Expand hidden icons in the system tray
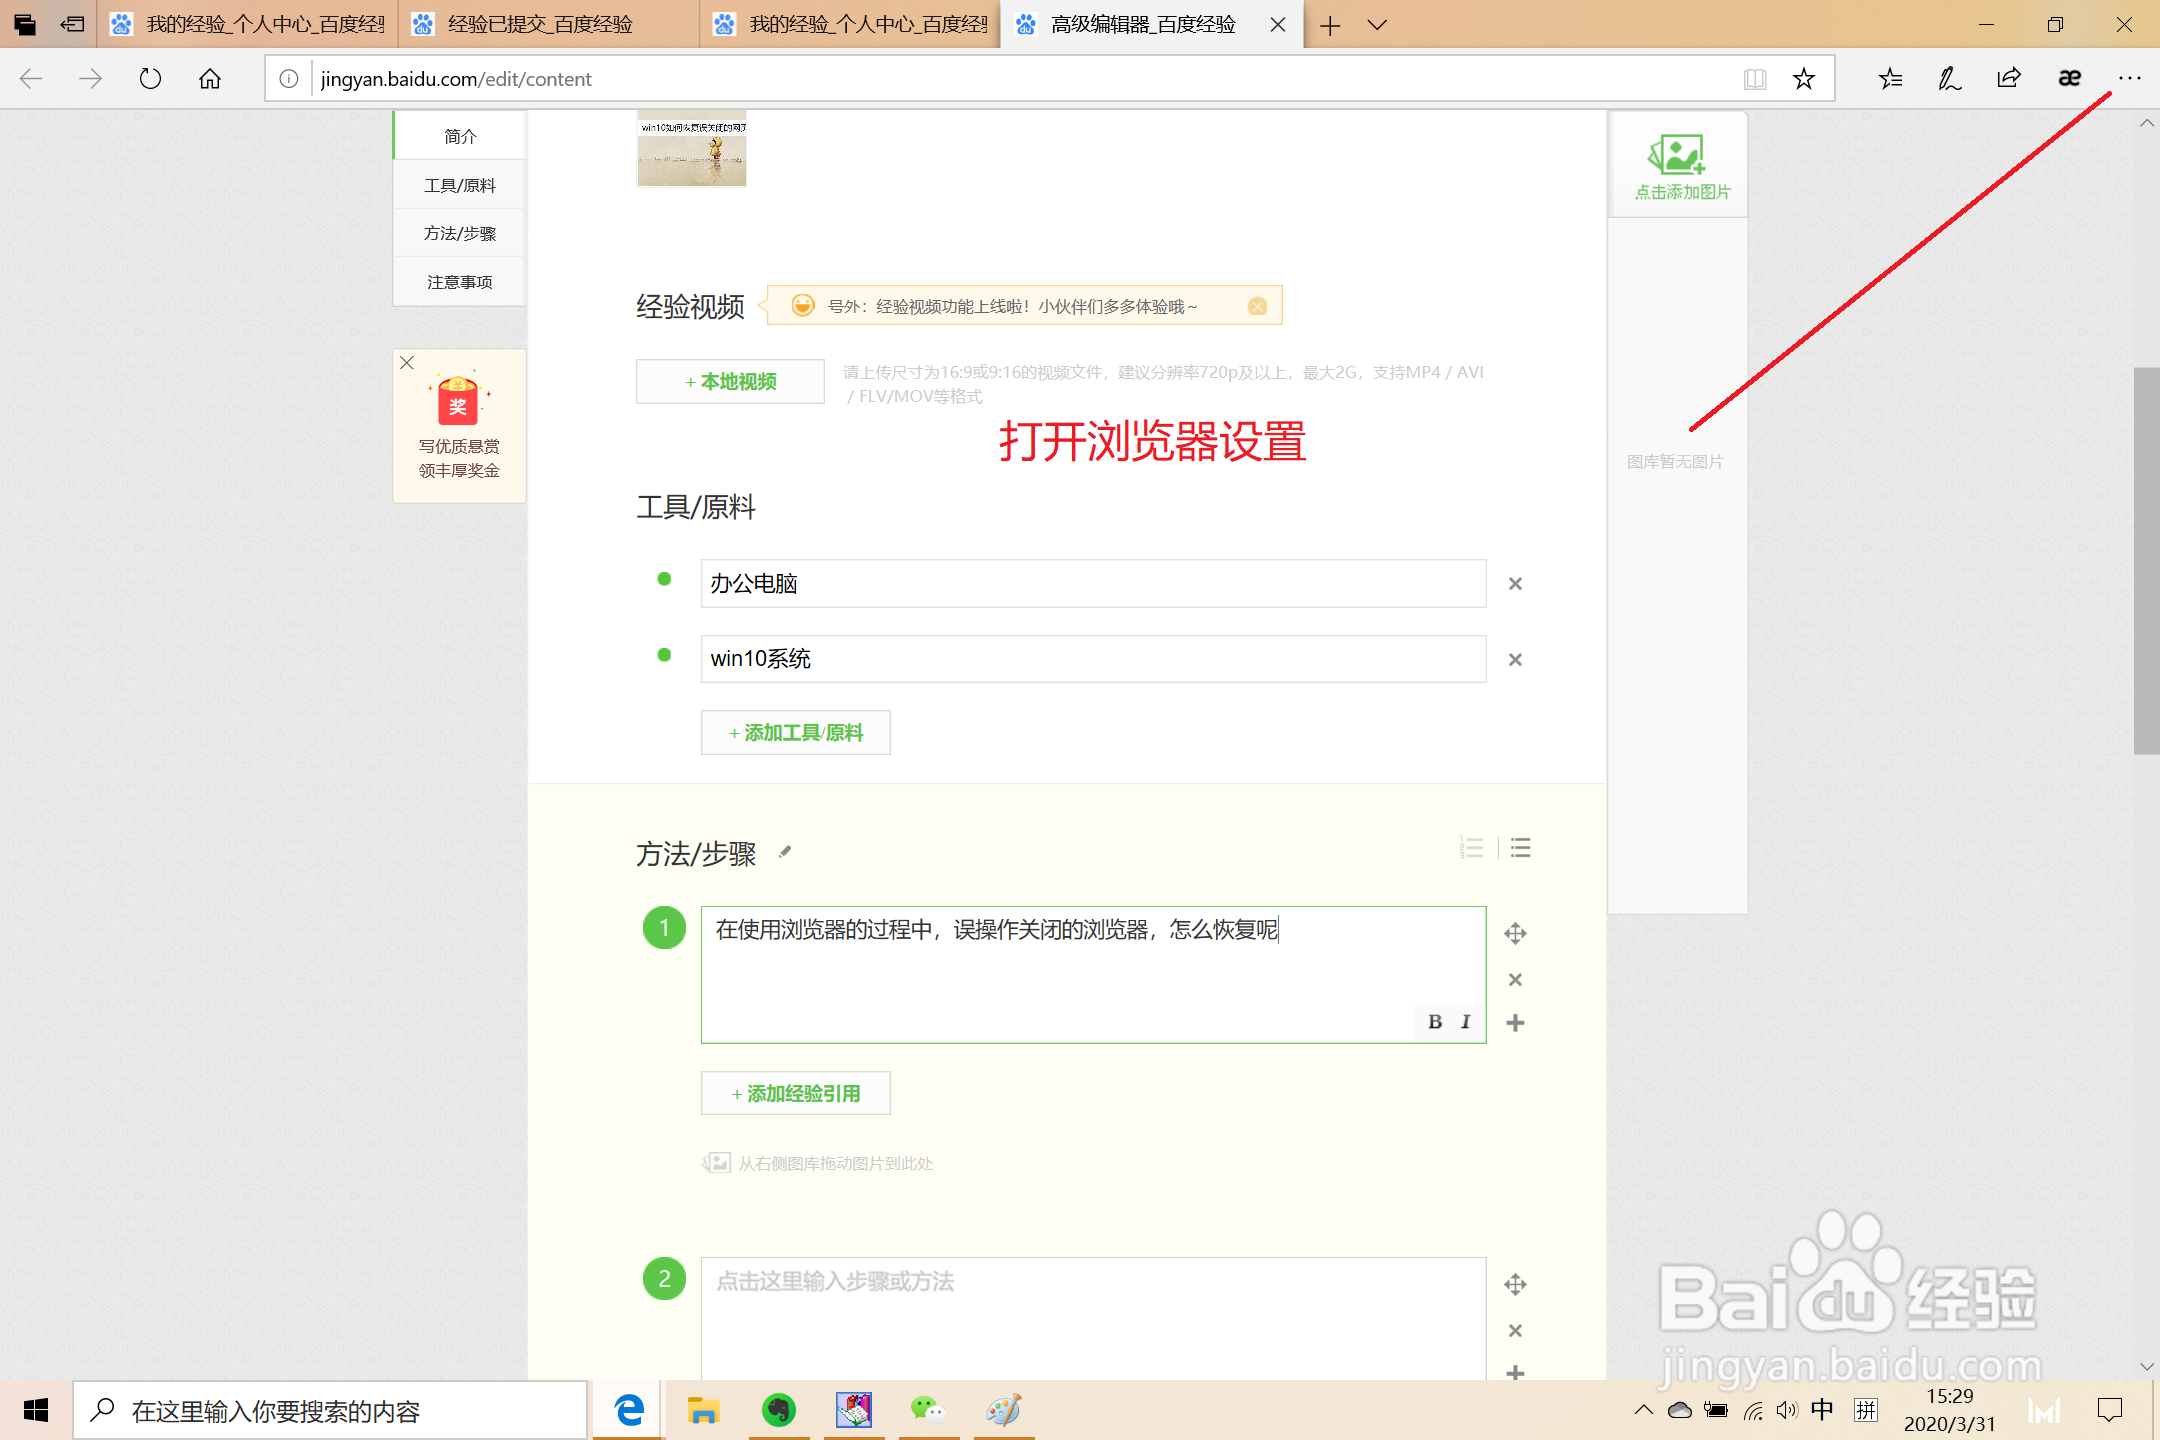This screenshot has height=1440, width=2160. tap(1643, 1410)
